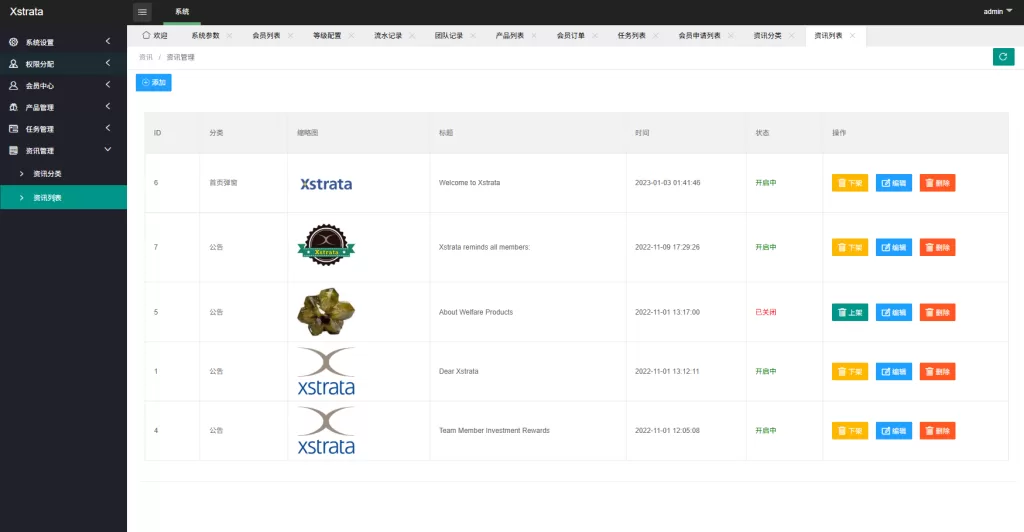Click the 会员中心 user icon in the sidebar

(x=14, y=85)
